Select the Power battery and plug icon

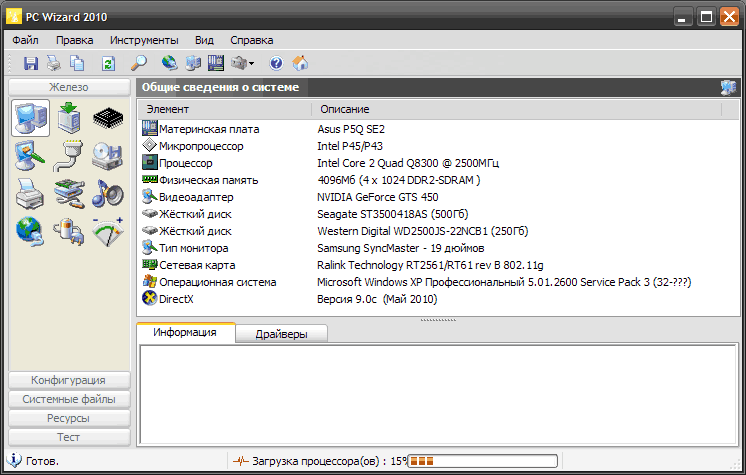pos(69,232)
